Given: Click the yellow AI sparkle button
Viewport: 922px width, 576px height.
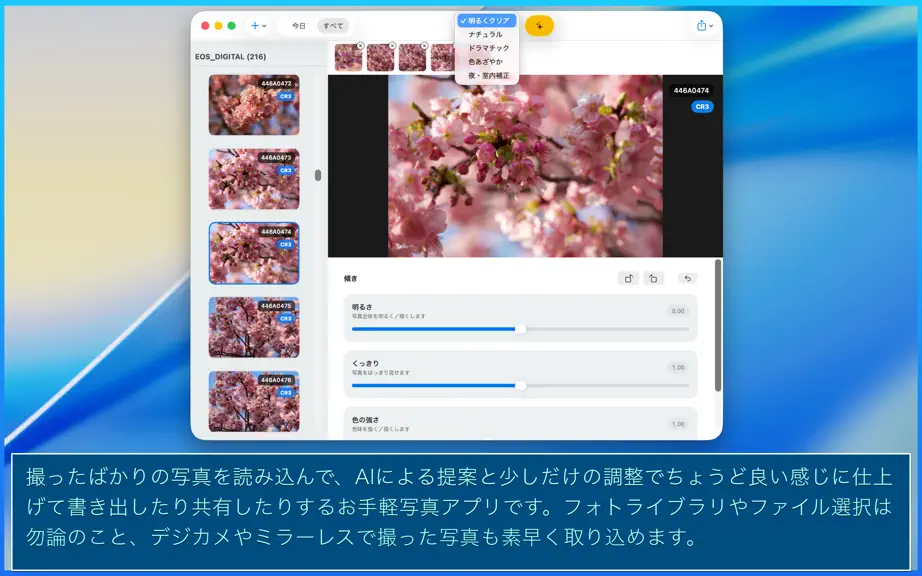Looking at the screenshot, I should 539,26.
